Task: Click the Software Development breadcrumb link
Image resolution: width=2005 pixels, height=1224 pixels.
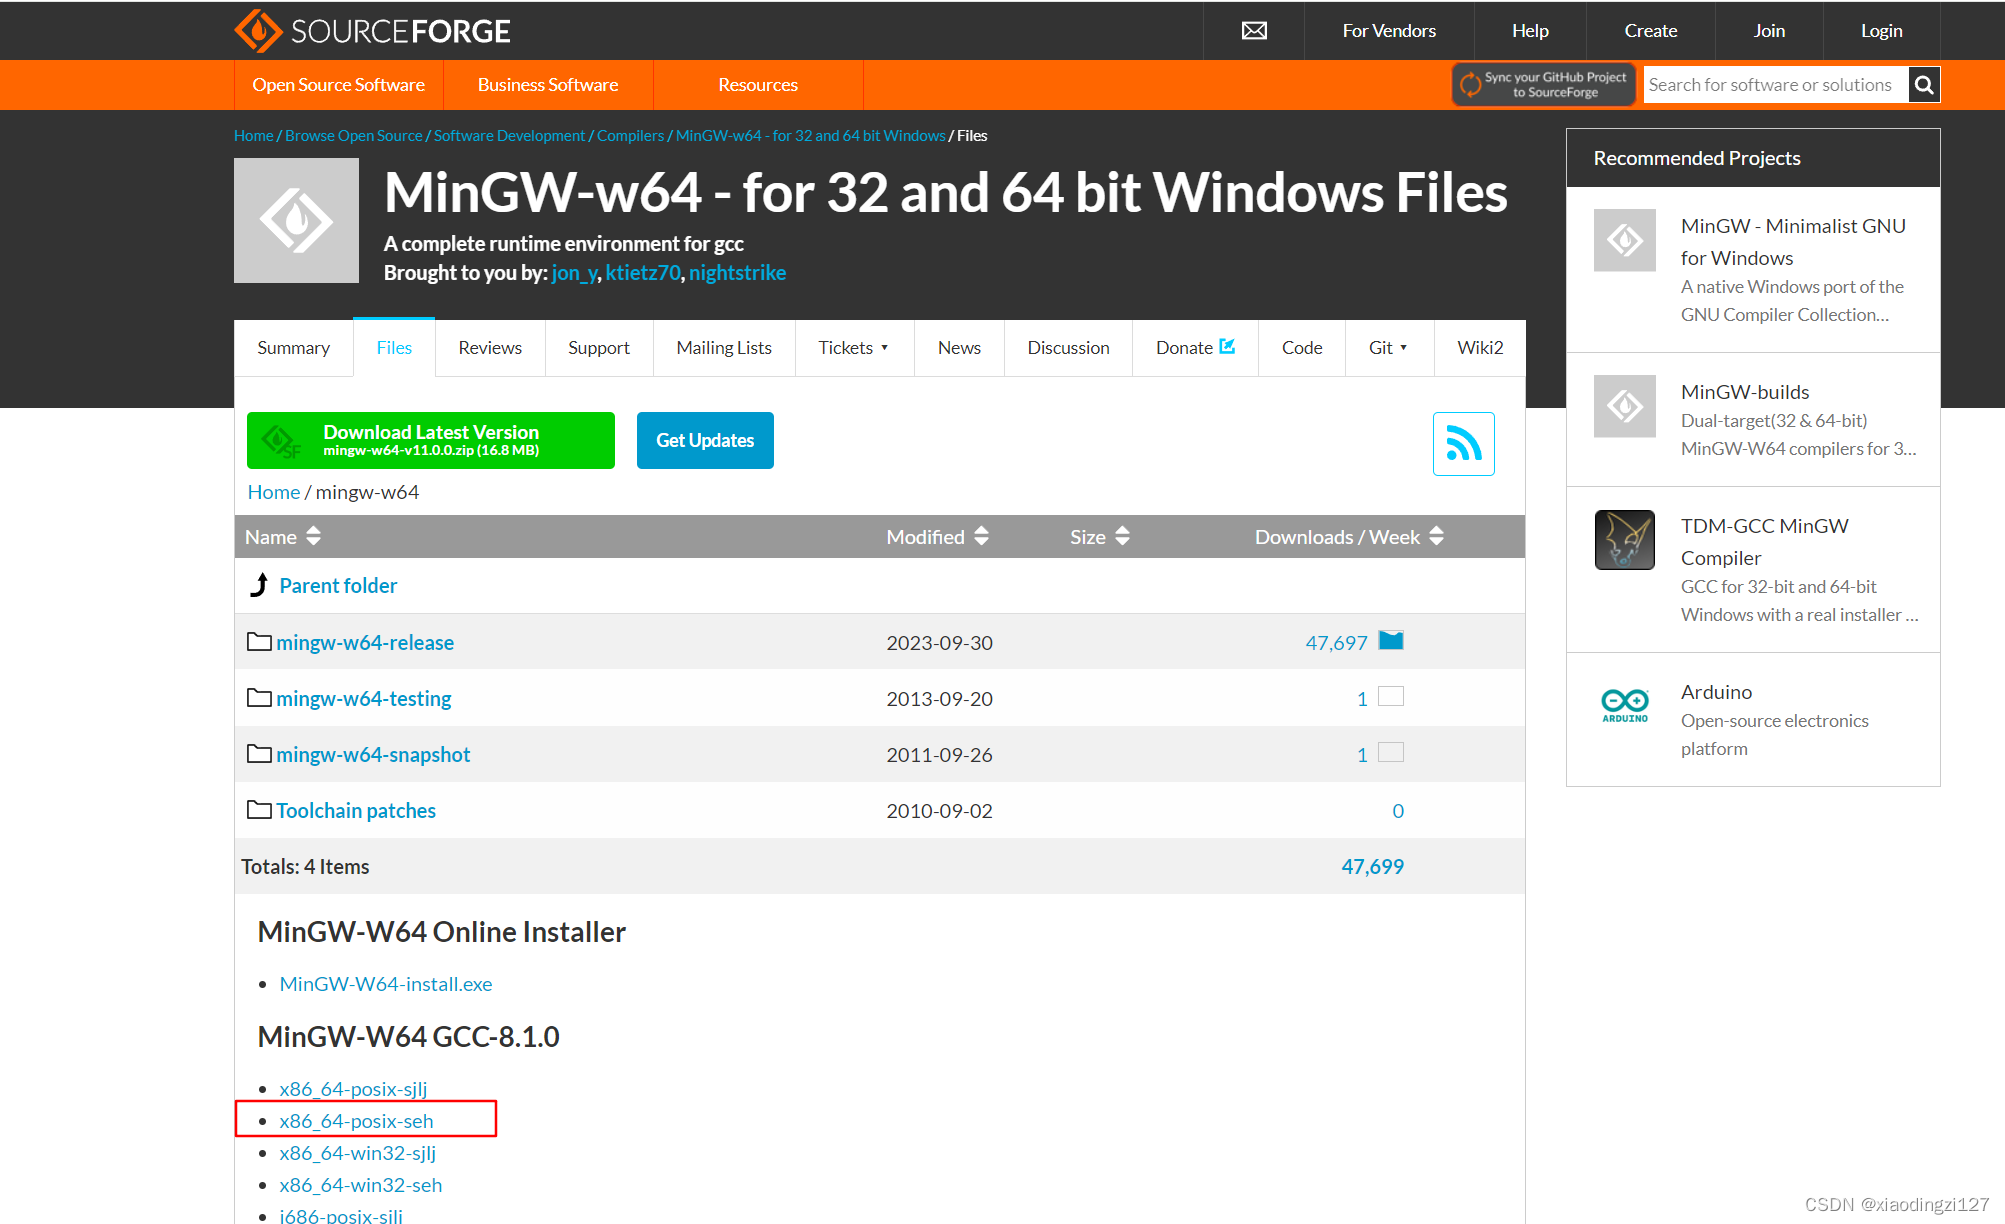Action: 509,135
